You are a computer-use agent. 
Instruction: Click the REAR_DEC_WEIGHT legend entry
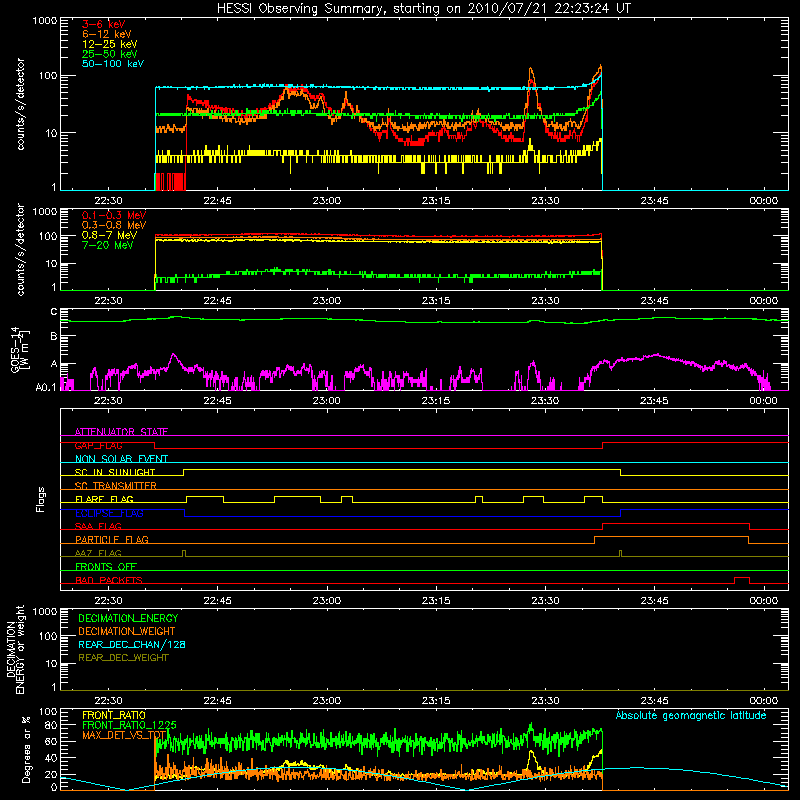[x=123, y=658]
